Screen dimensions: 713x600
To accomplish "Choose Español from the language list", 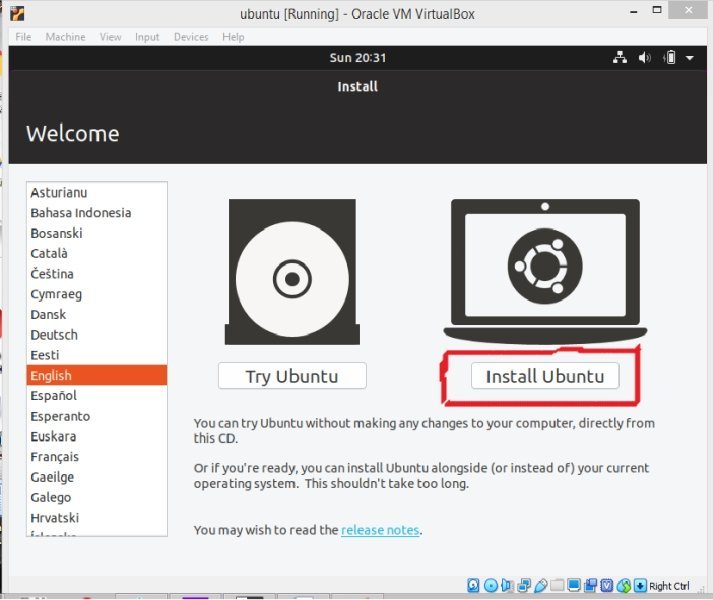I will [x=97, y=396].
